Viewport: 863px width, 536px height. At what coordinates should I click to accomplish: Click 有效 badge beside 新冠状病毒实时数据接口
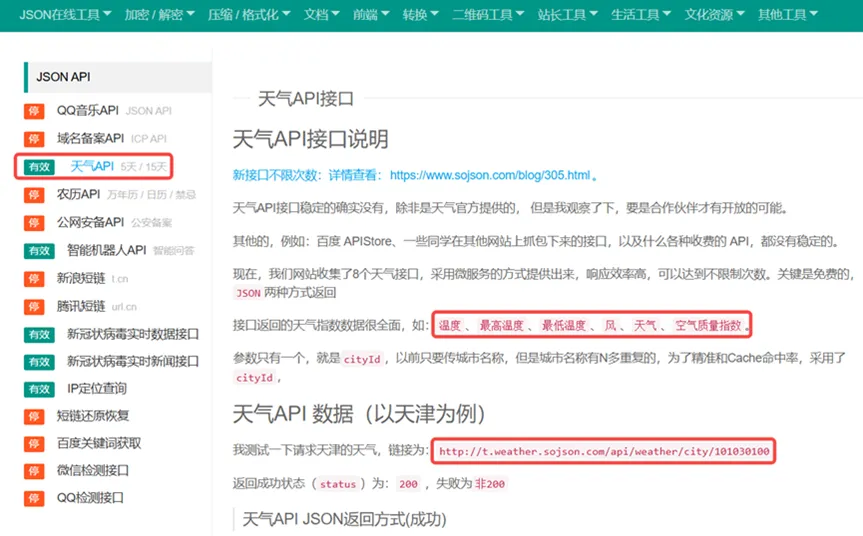pos(39,335)
